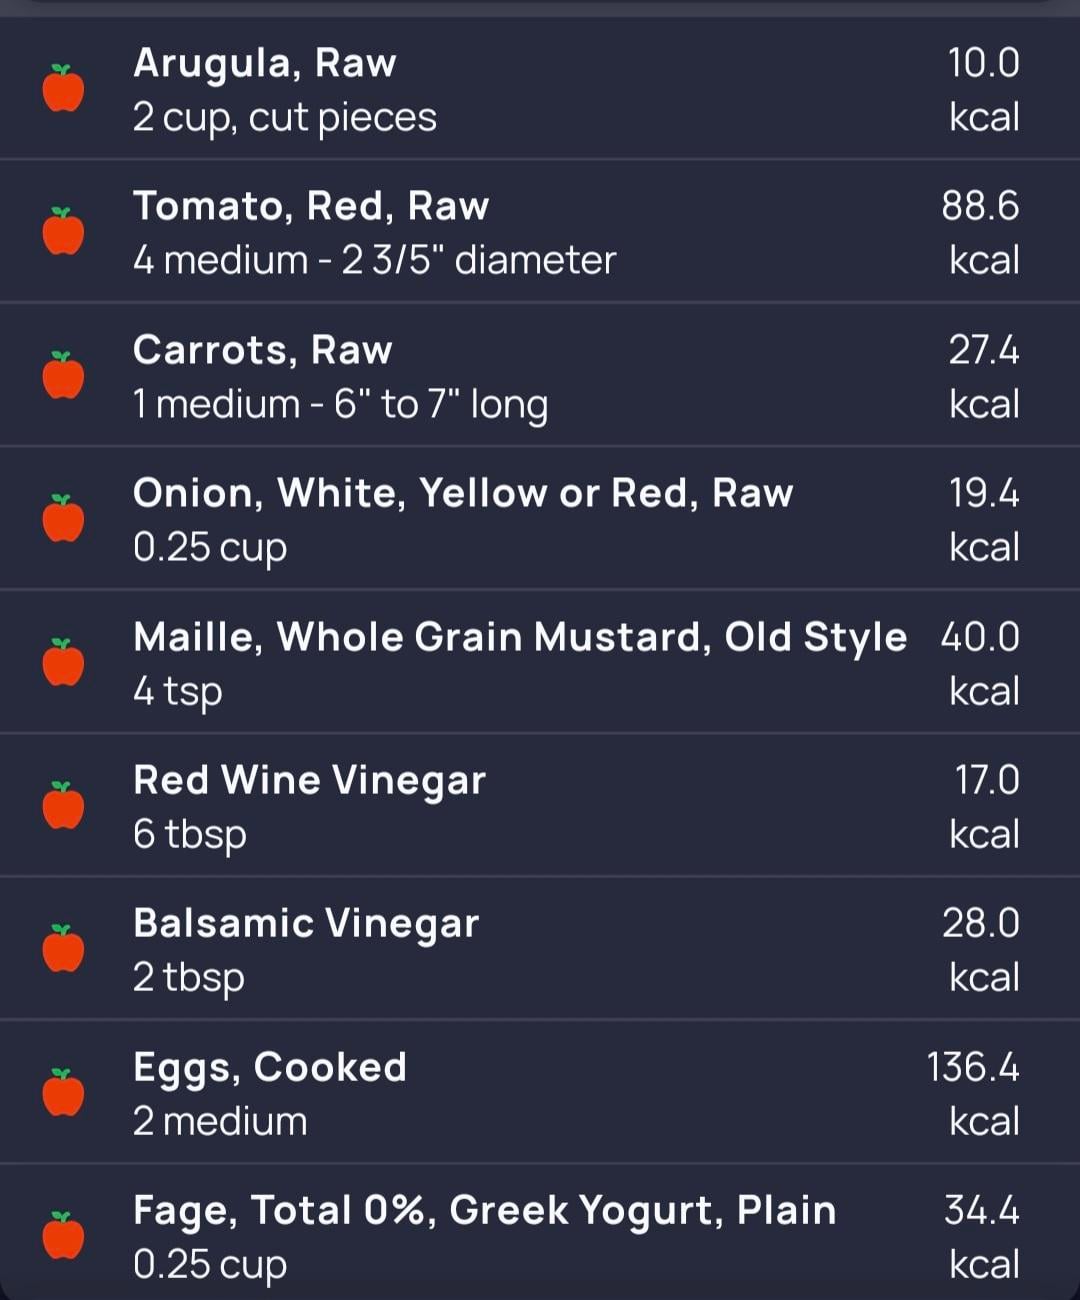The height and width of the screenshot is (1300, 1080).
Task: Tap the apple icon next to Maille Mustard
Action: click(63, 663)
